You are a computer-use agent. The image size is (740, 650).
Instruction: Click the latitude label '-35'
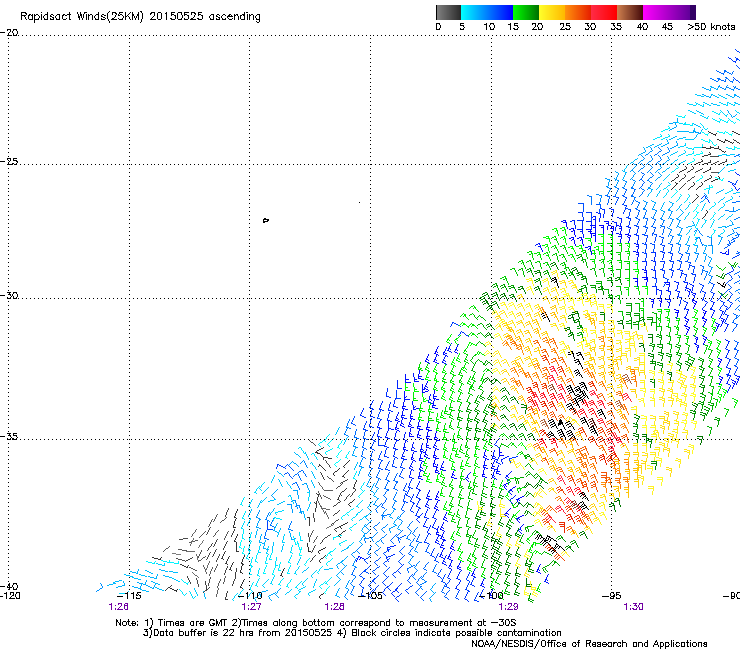coord(9,437)
